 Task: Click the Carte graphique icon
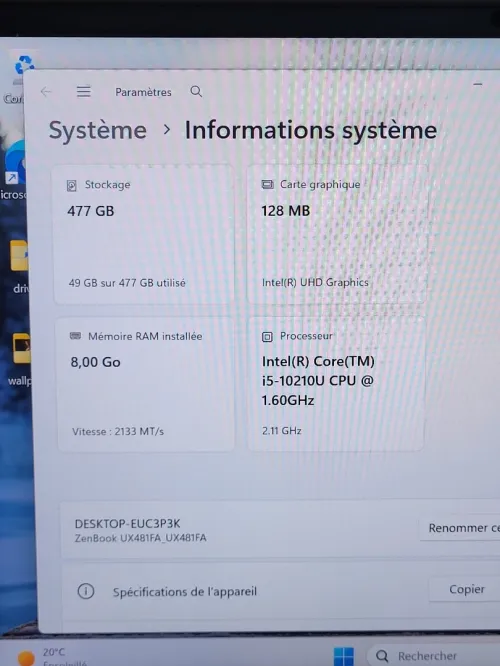coord(267,184)
